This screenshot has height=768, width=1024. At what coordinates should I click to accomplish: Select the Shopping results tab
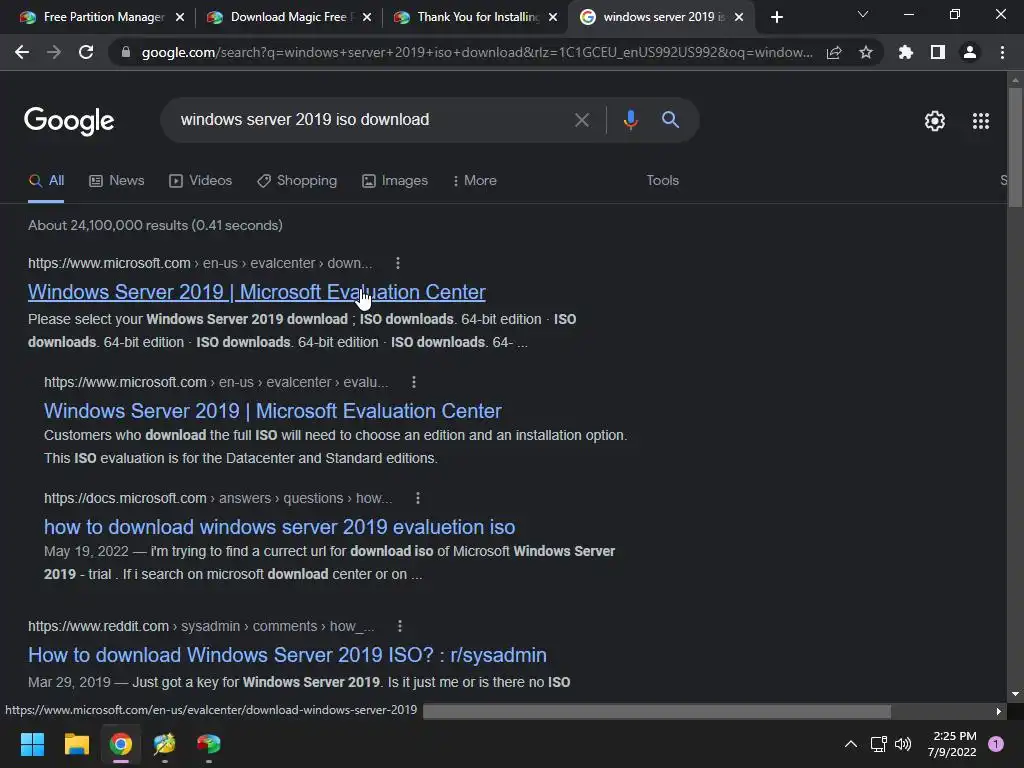297,181
